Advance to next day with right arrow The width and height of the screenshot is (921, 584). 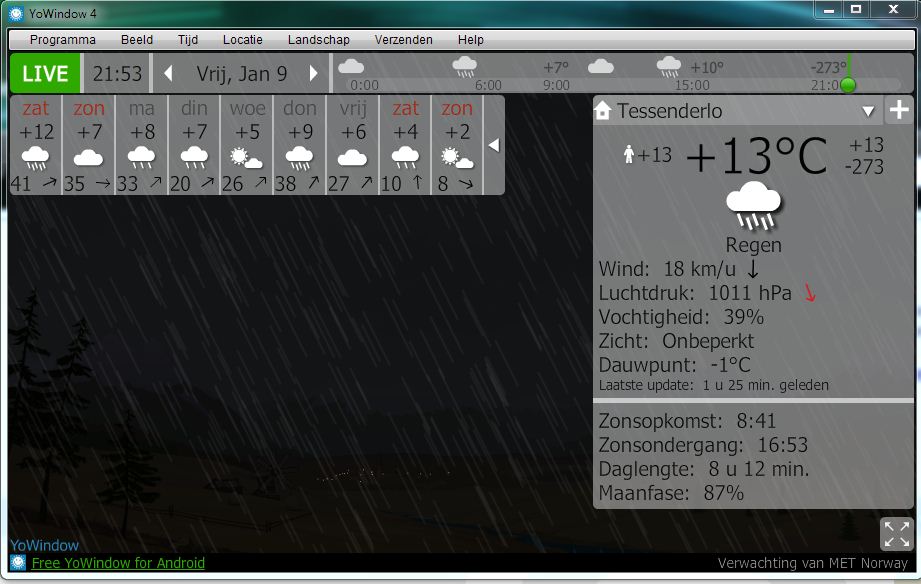[313, 74]
